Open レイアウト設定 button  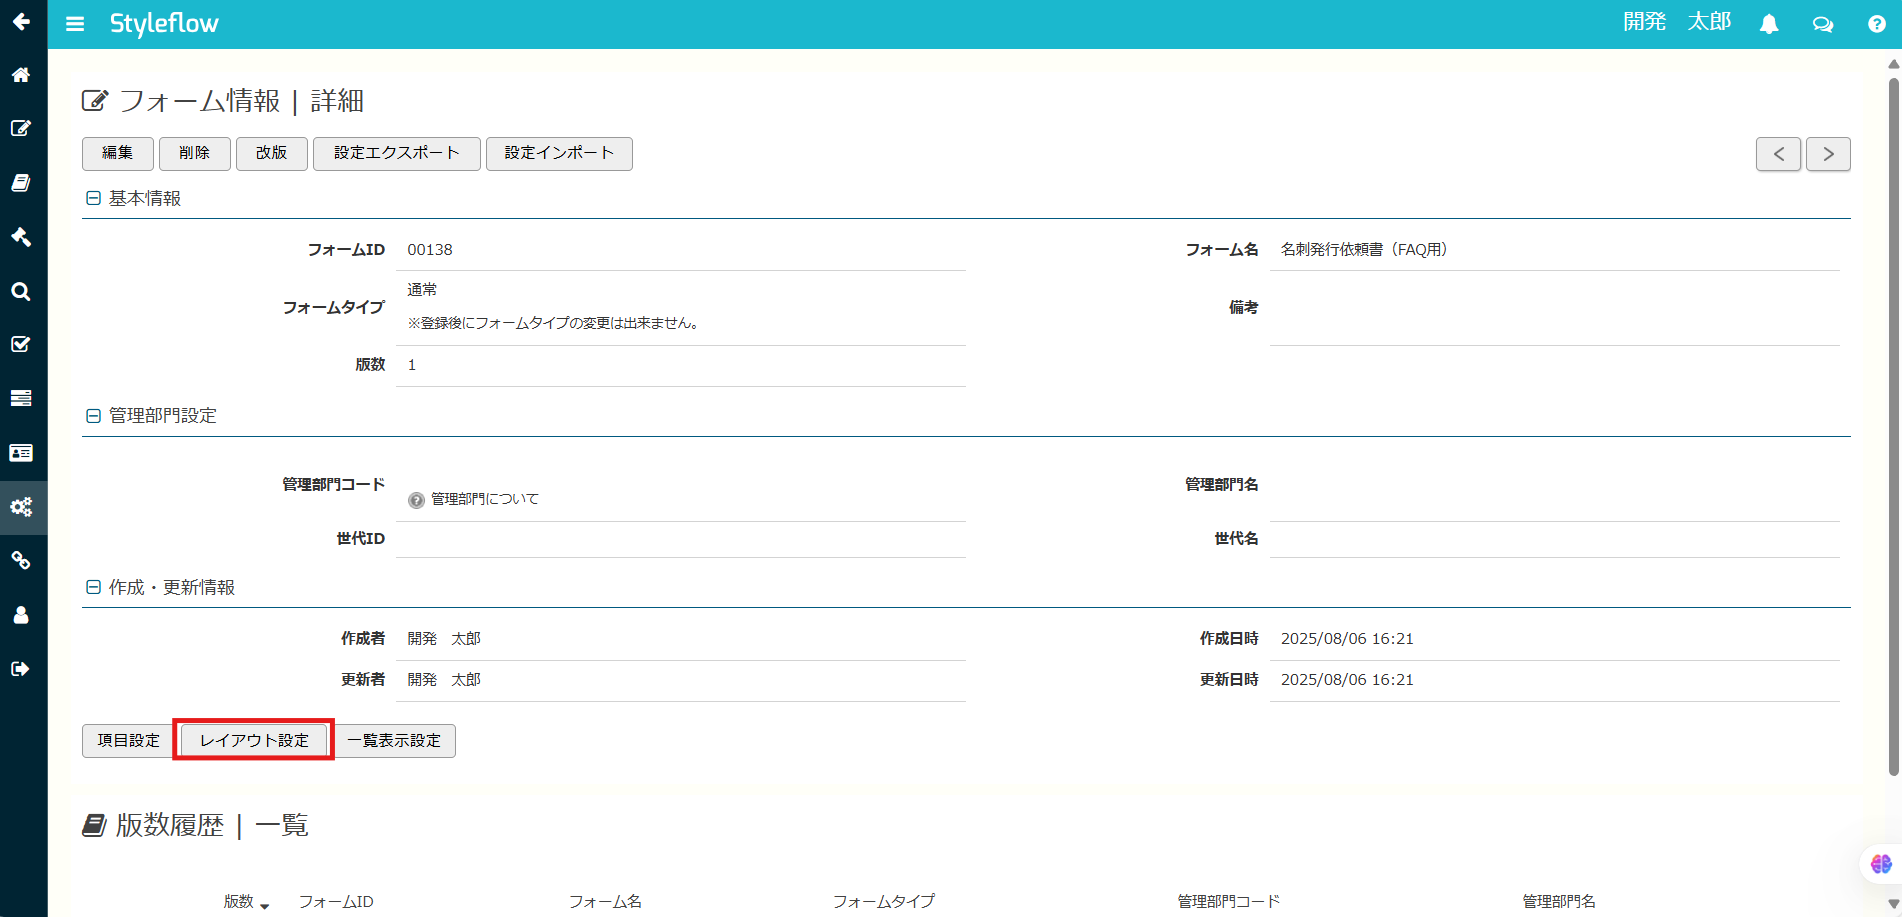click(x=254, y=741)
